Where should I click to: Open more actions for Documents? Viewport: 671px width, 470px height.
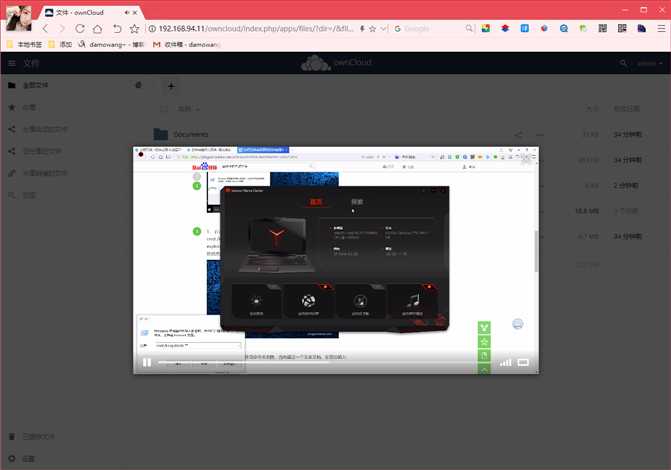click(x=540, y=135)
